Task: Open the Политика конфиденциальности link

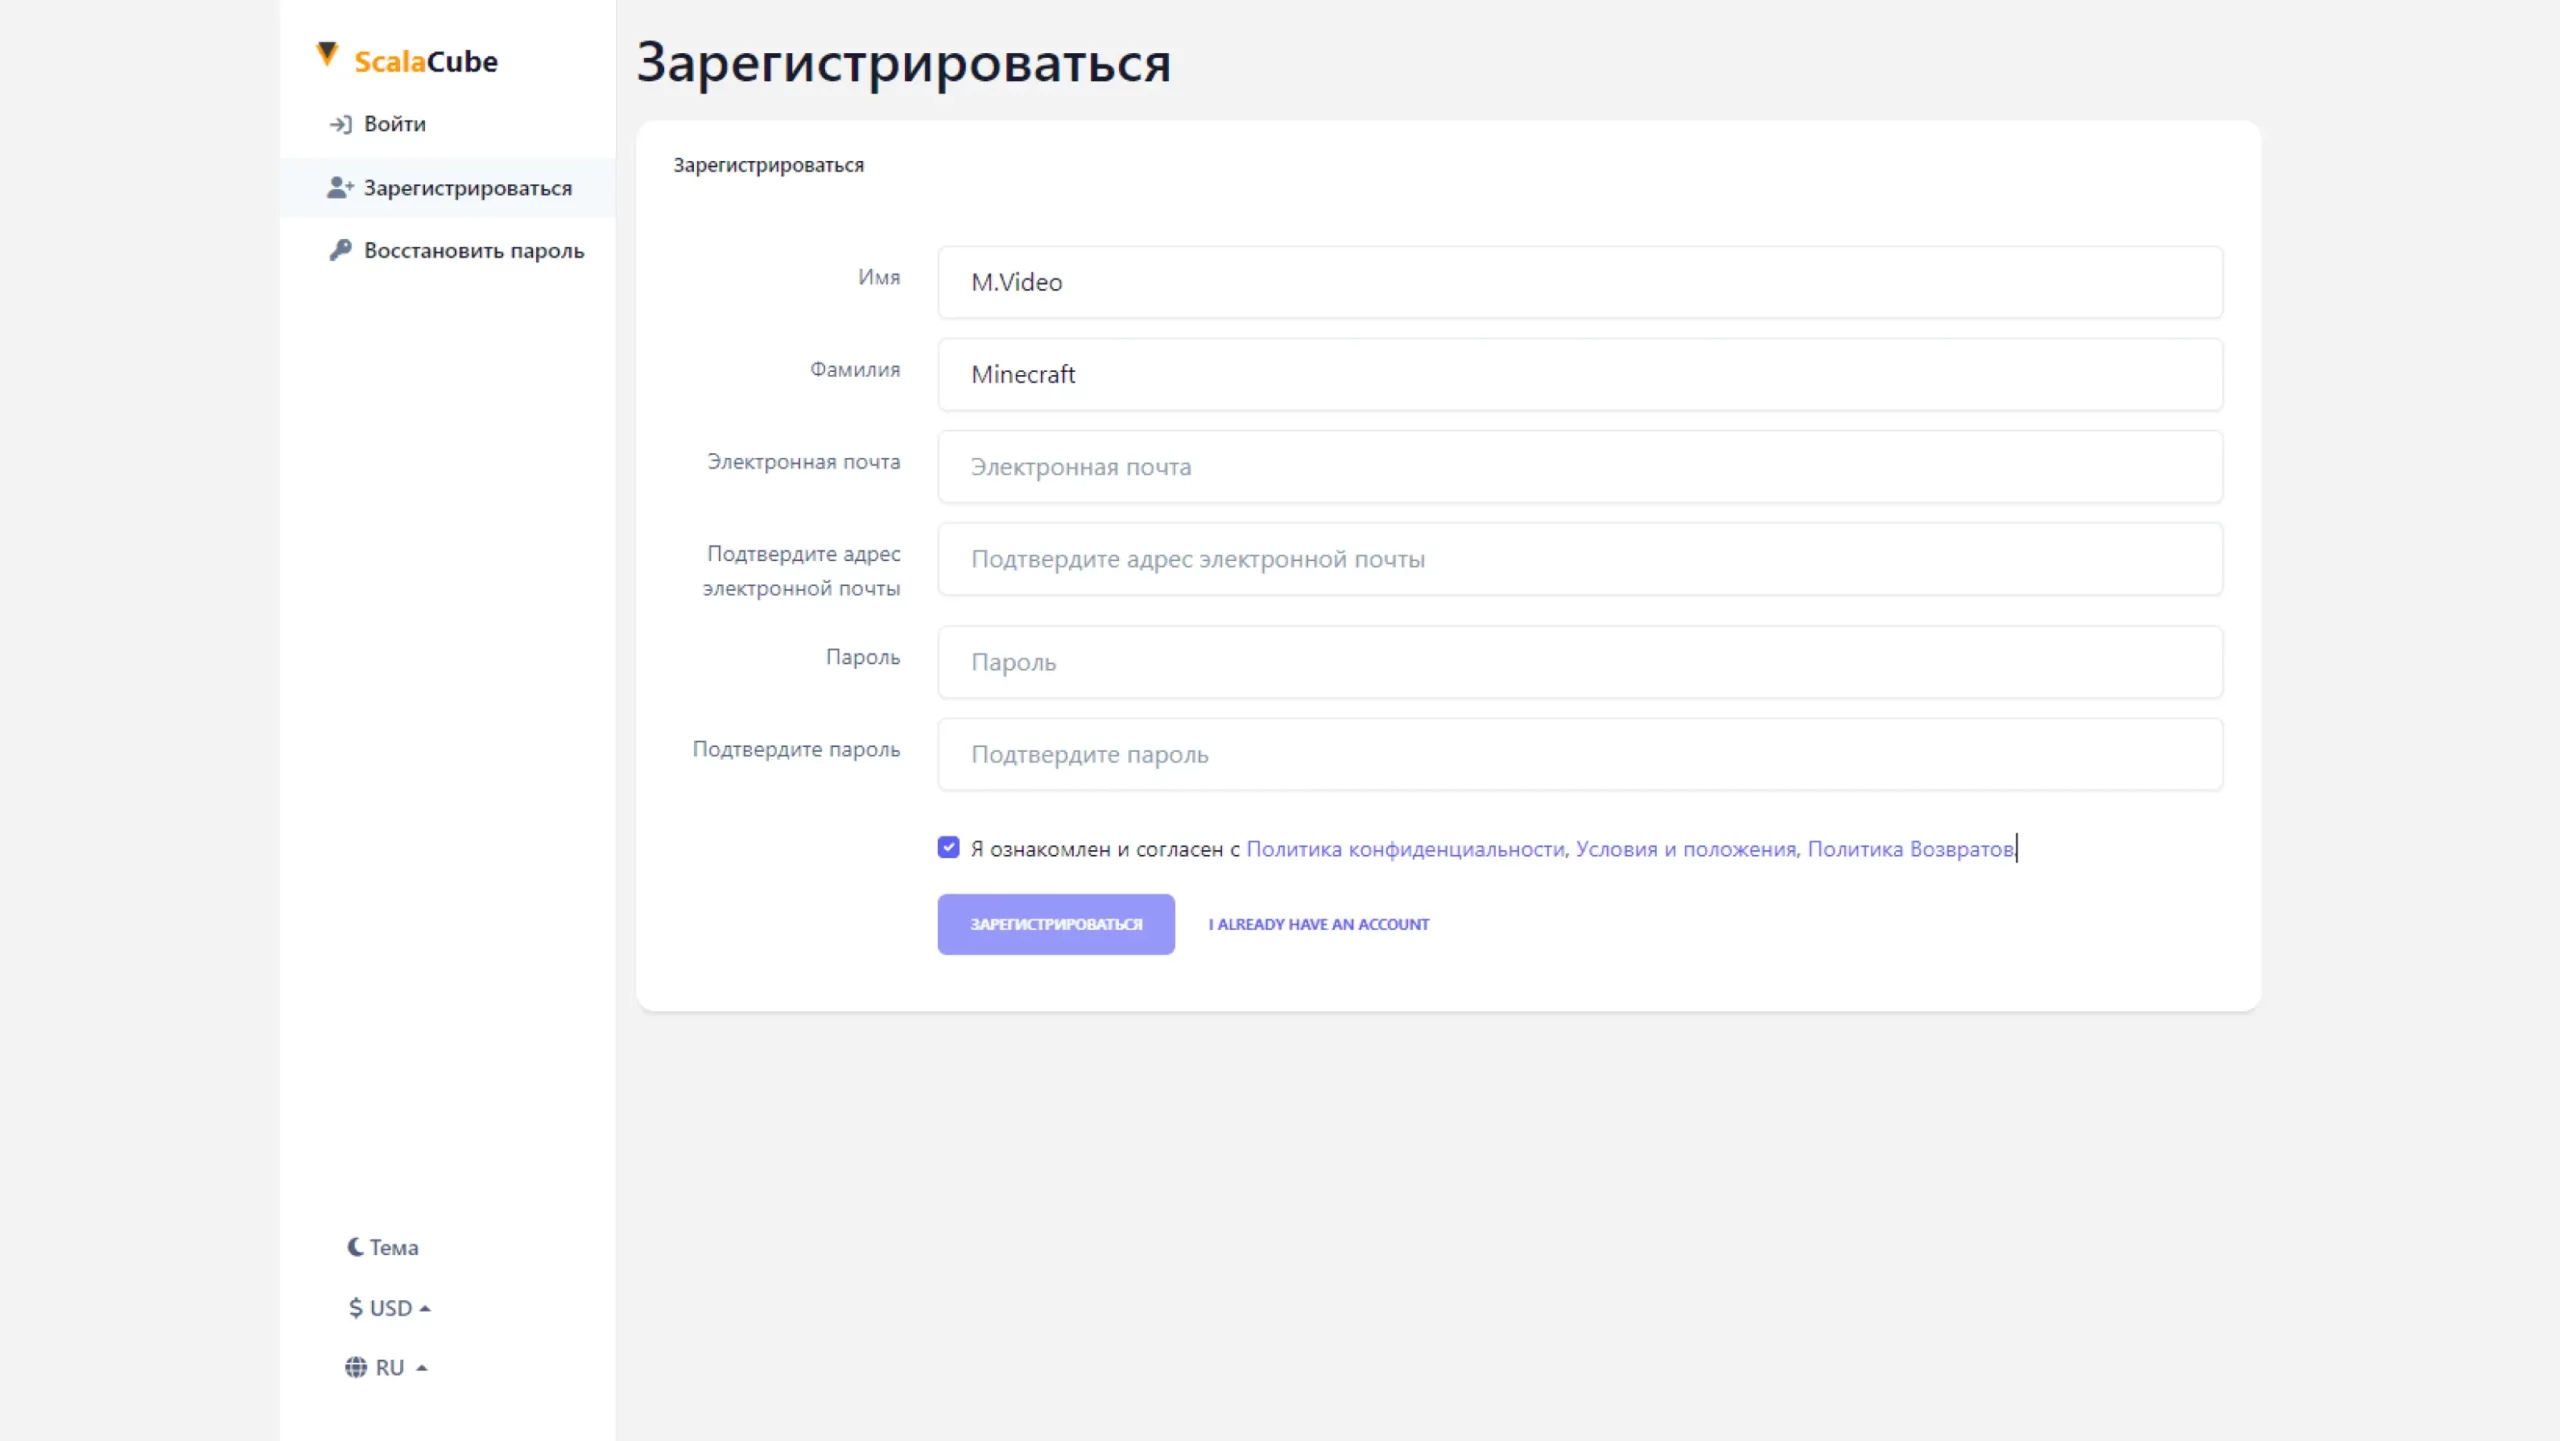Action: coord(1405,849)
